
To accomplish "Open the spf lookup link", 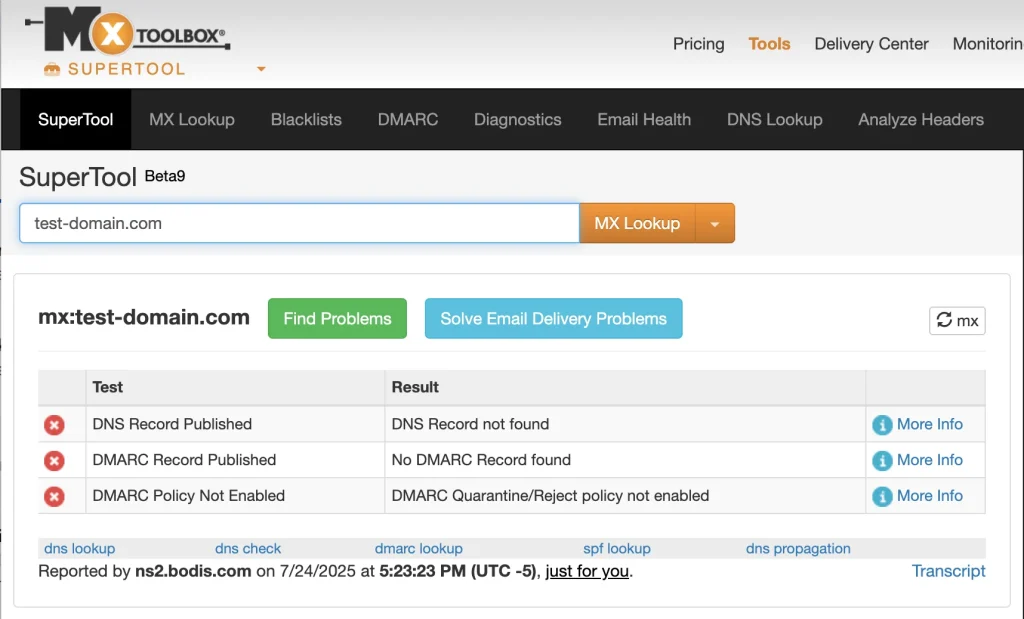I will pos(617,548).
